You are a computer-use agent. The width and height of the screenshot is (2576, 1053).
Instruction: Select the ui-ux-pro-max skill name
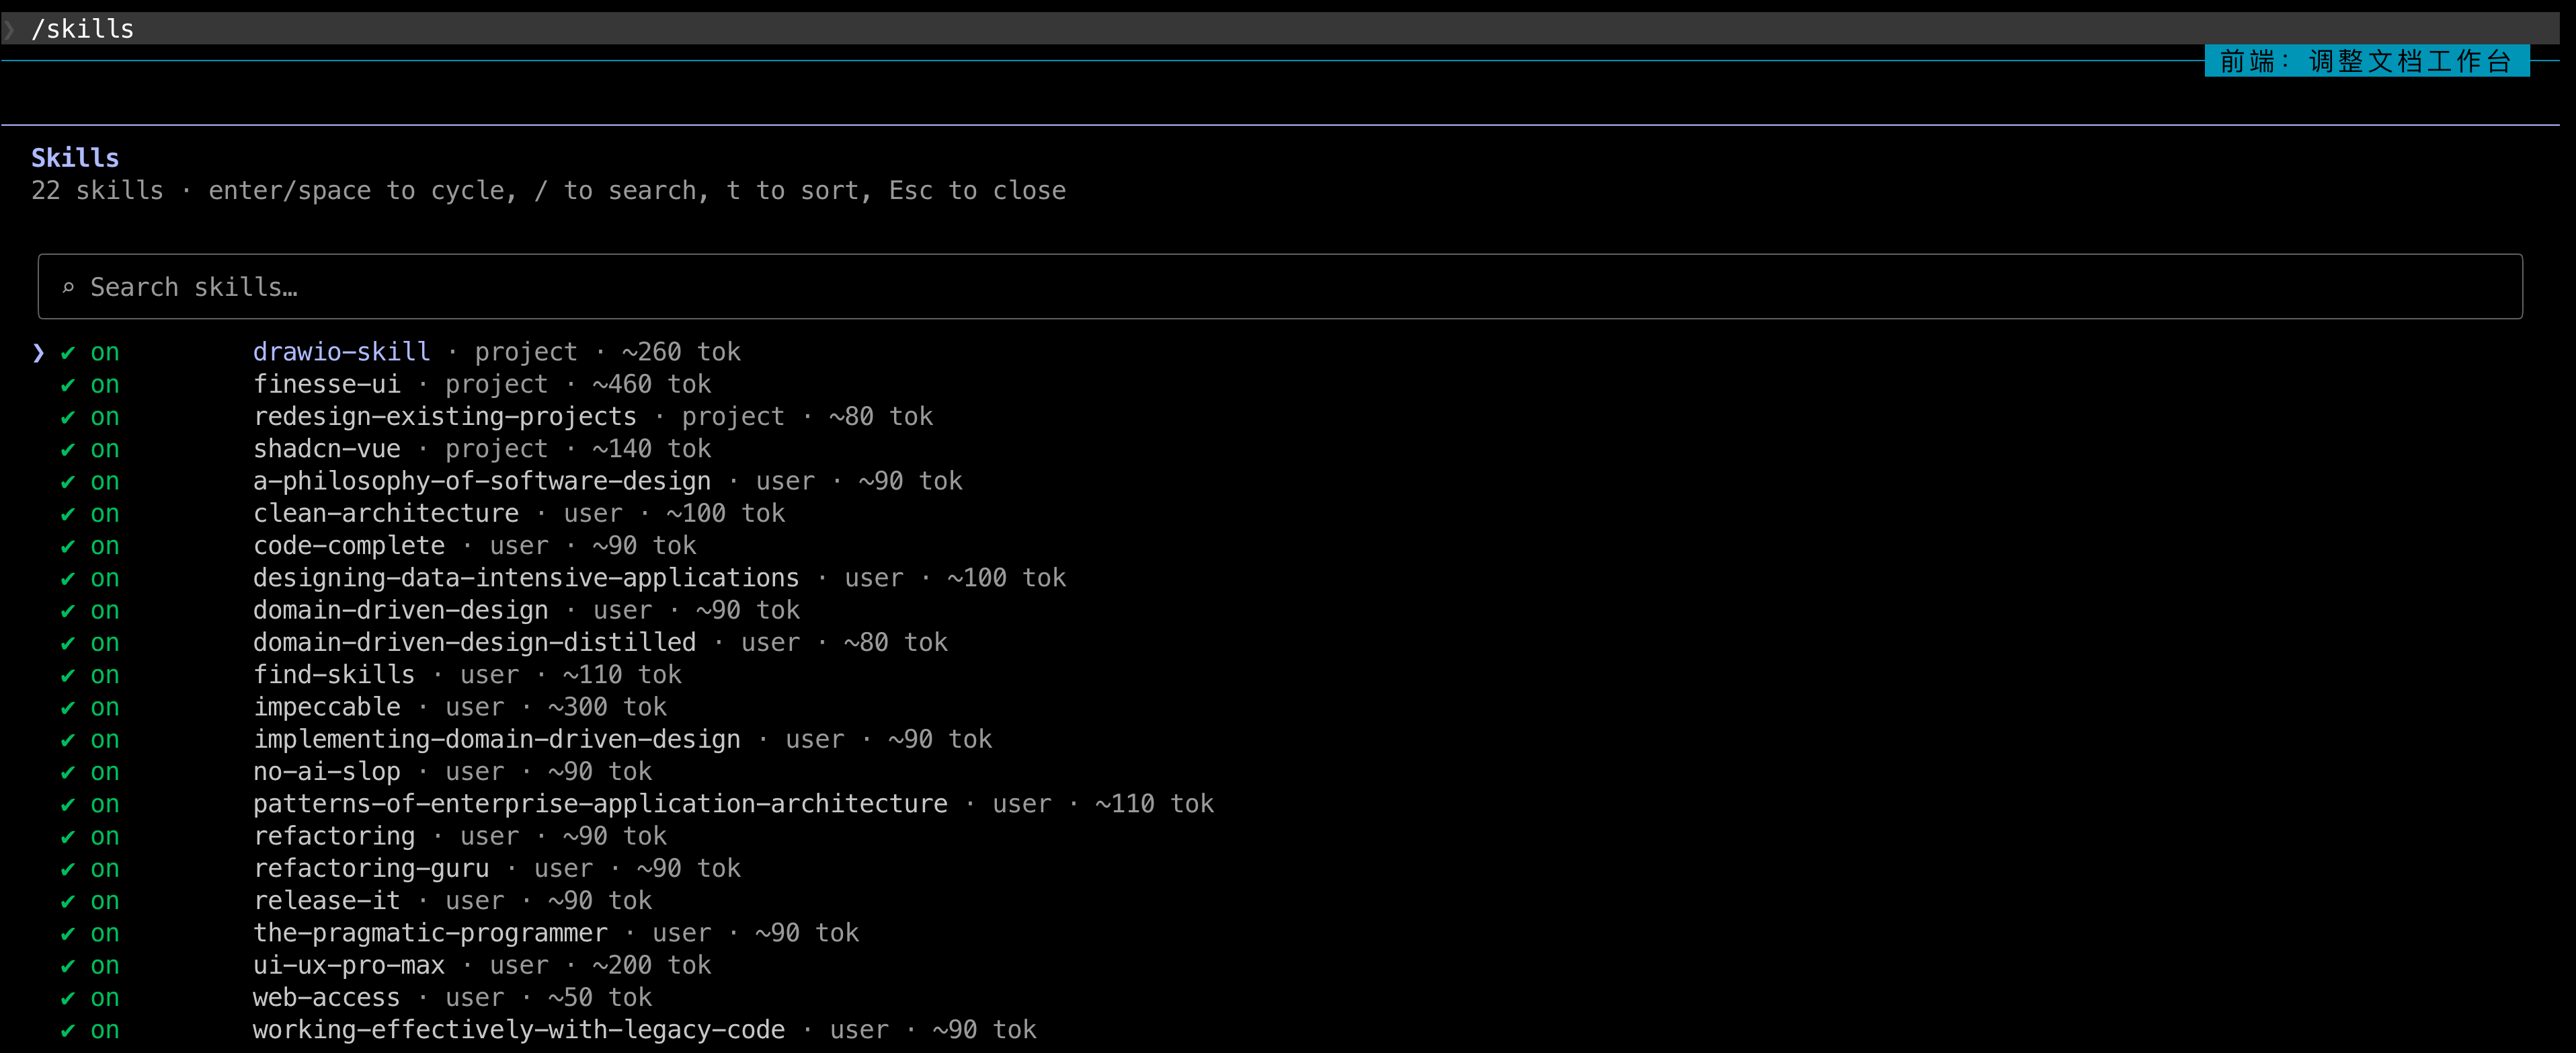(349, 965)
